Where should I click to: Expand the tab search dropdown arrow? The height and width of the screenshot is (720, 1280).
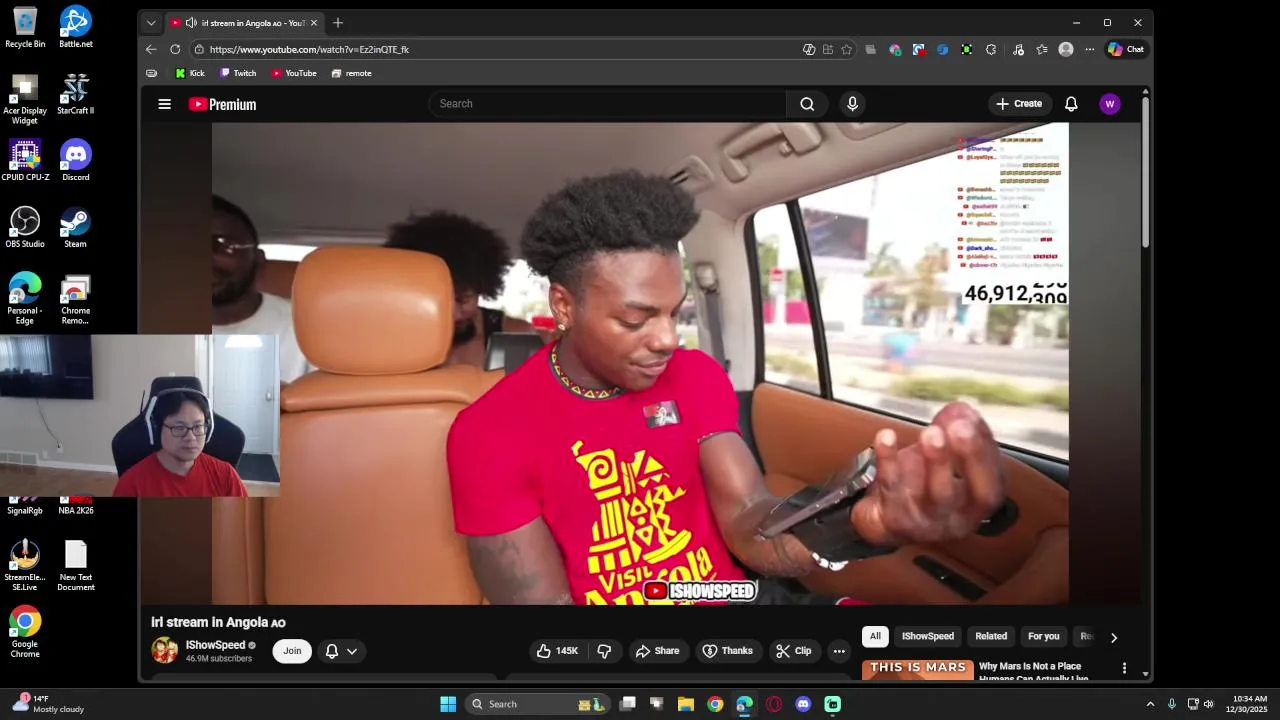point(151,22)
